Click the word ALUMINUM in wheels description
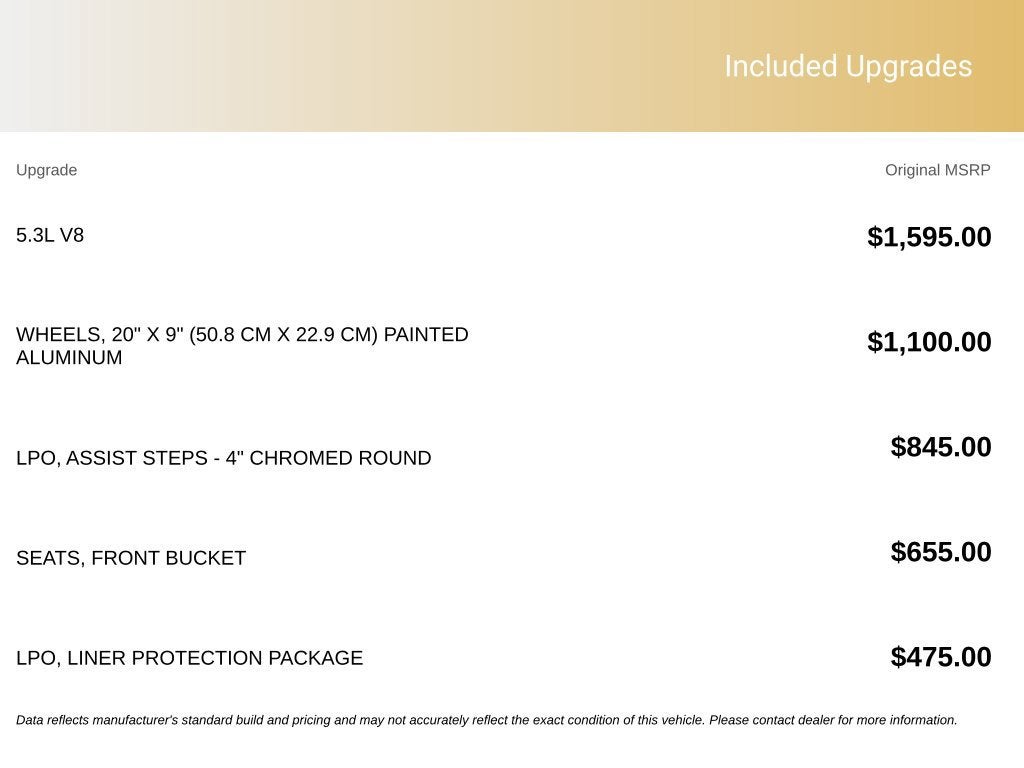 click(x=69, y=357)
